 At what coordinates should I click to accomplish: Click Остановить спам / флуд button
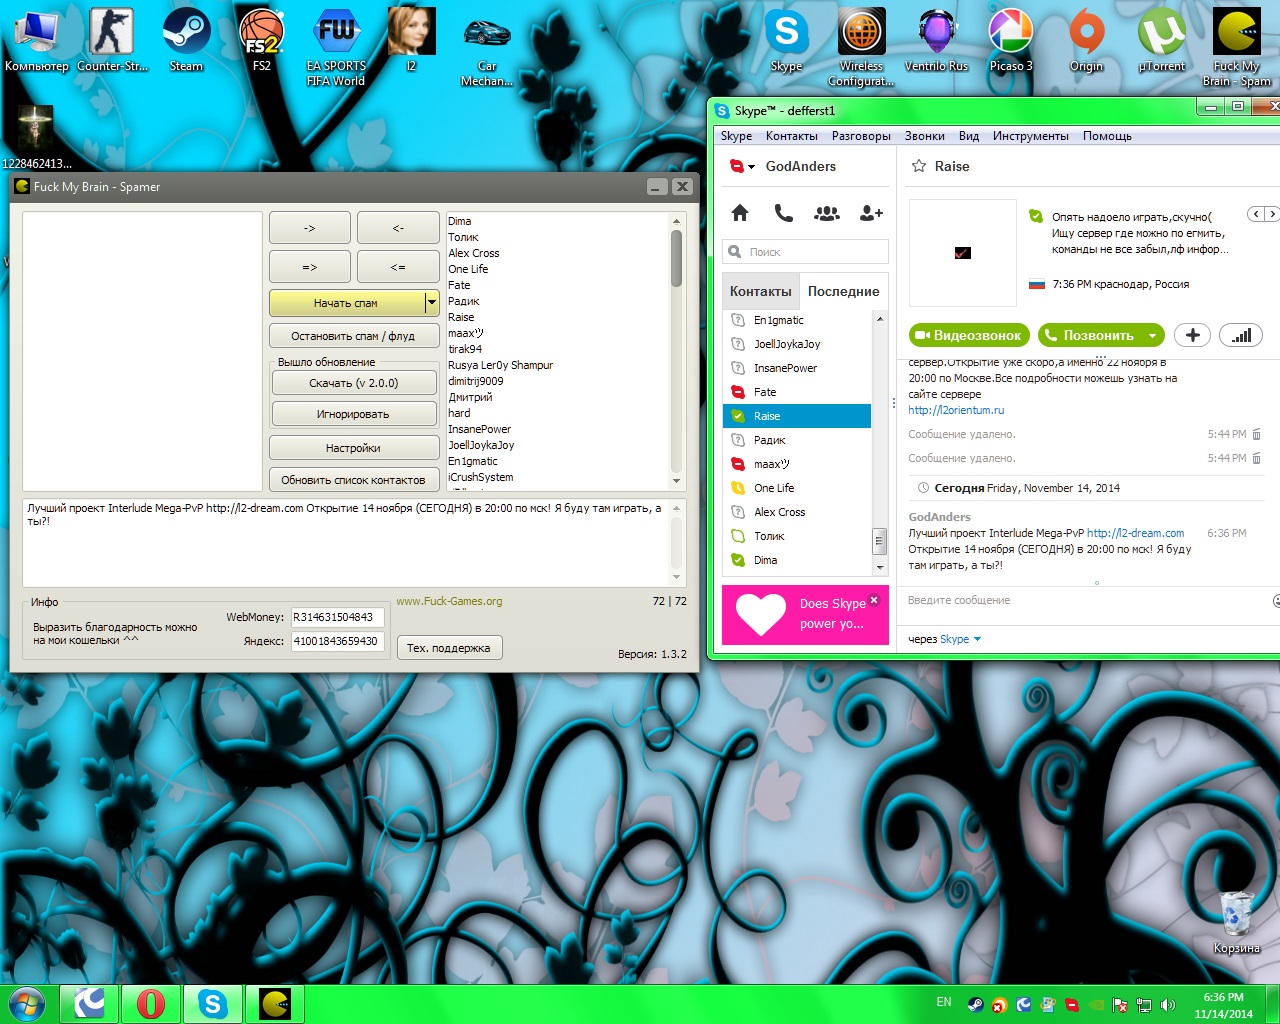pyautogui.click(x=354, y=336)
